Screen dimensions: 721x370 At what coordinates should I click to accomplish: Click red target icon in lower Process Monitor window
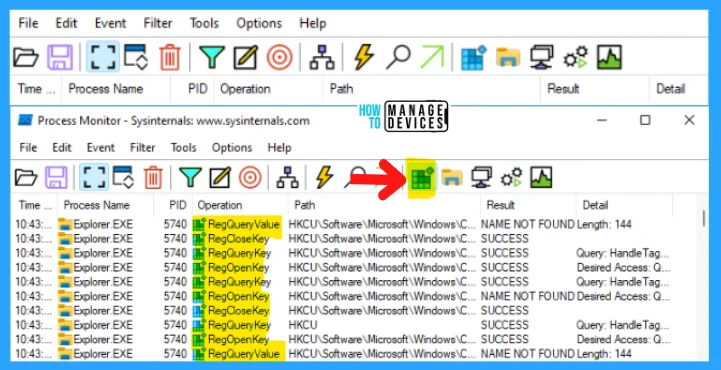point(250,177)
